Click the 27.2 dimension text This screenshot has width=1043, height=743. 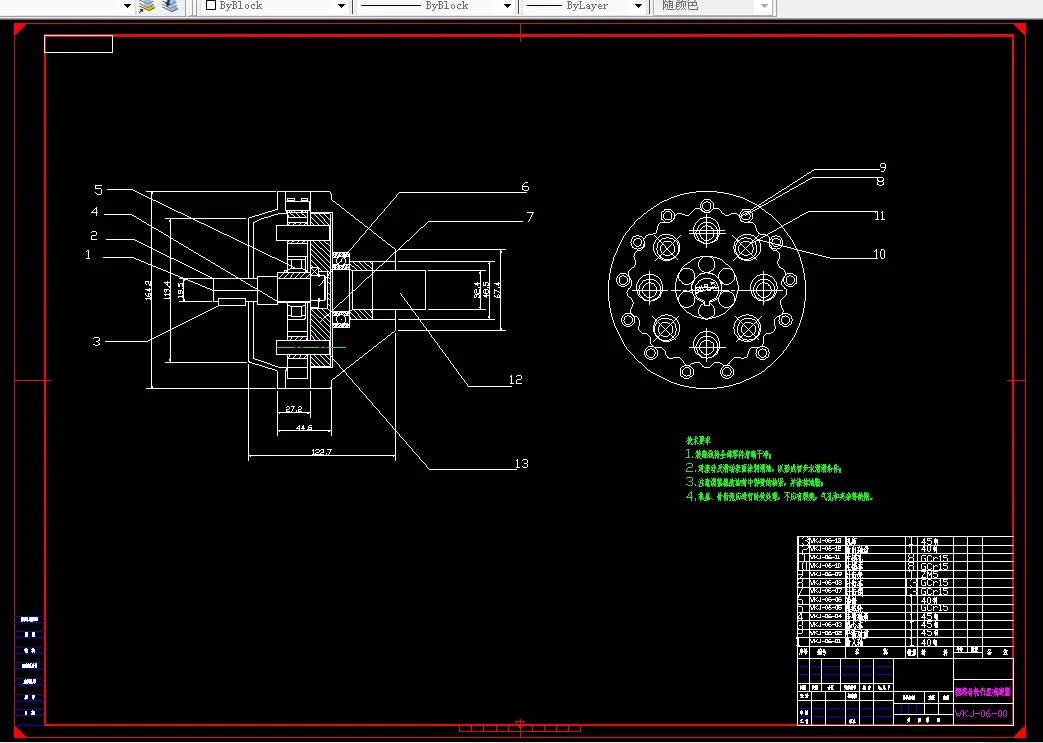[293, 409]
